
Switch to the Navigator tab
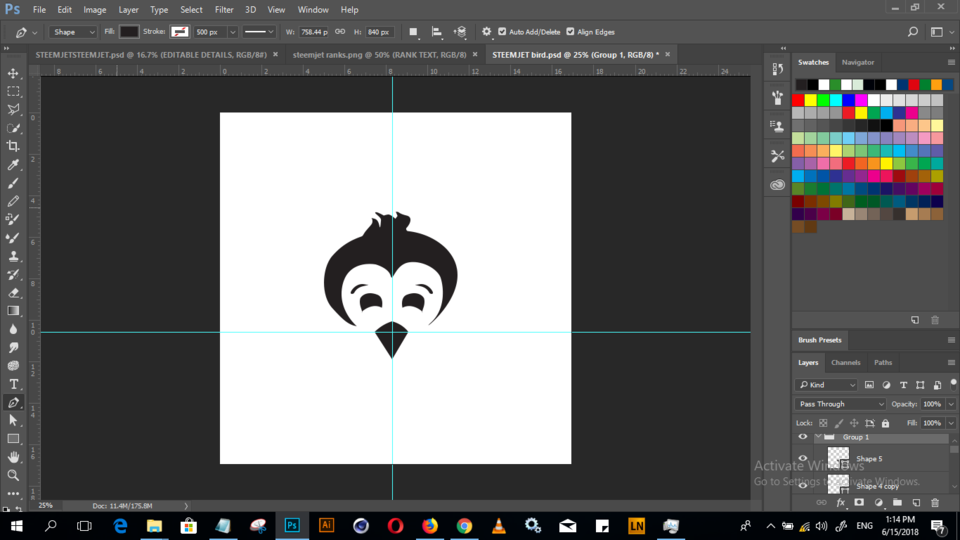858,62
